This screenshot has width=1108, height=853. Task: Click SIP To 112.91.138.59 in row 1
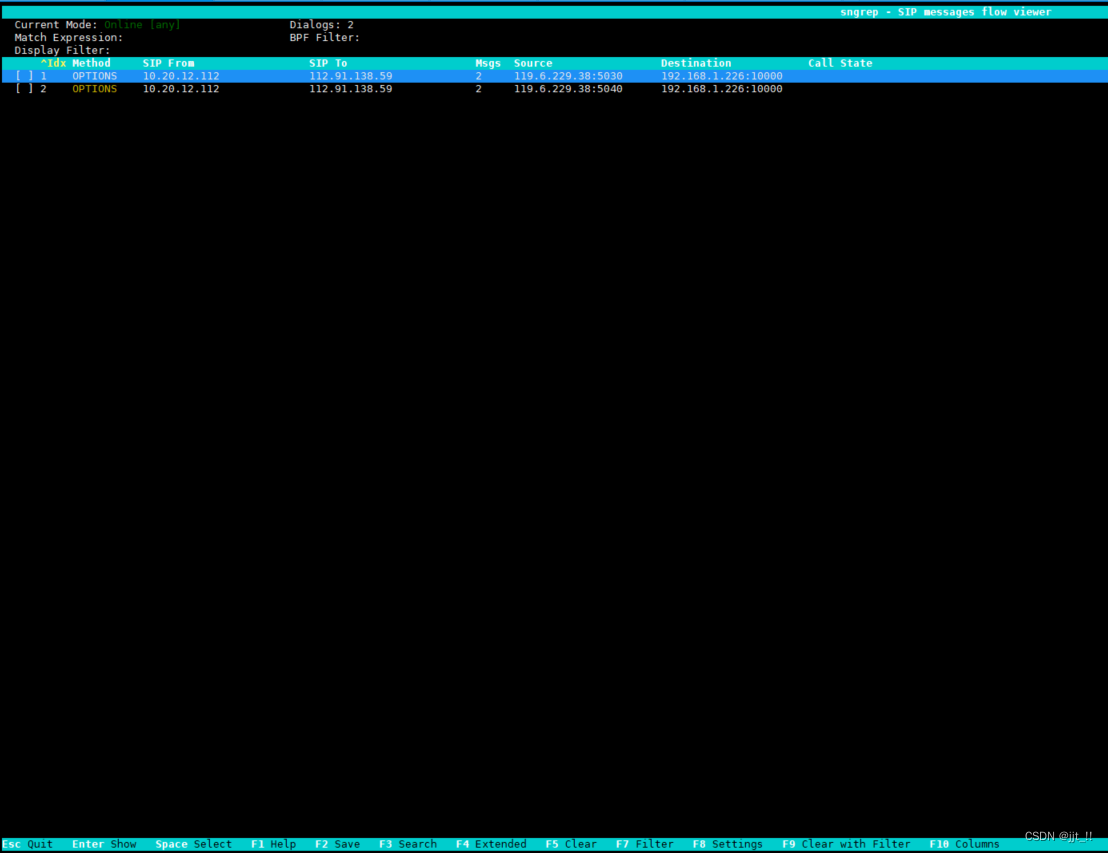coord(350,76)
